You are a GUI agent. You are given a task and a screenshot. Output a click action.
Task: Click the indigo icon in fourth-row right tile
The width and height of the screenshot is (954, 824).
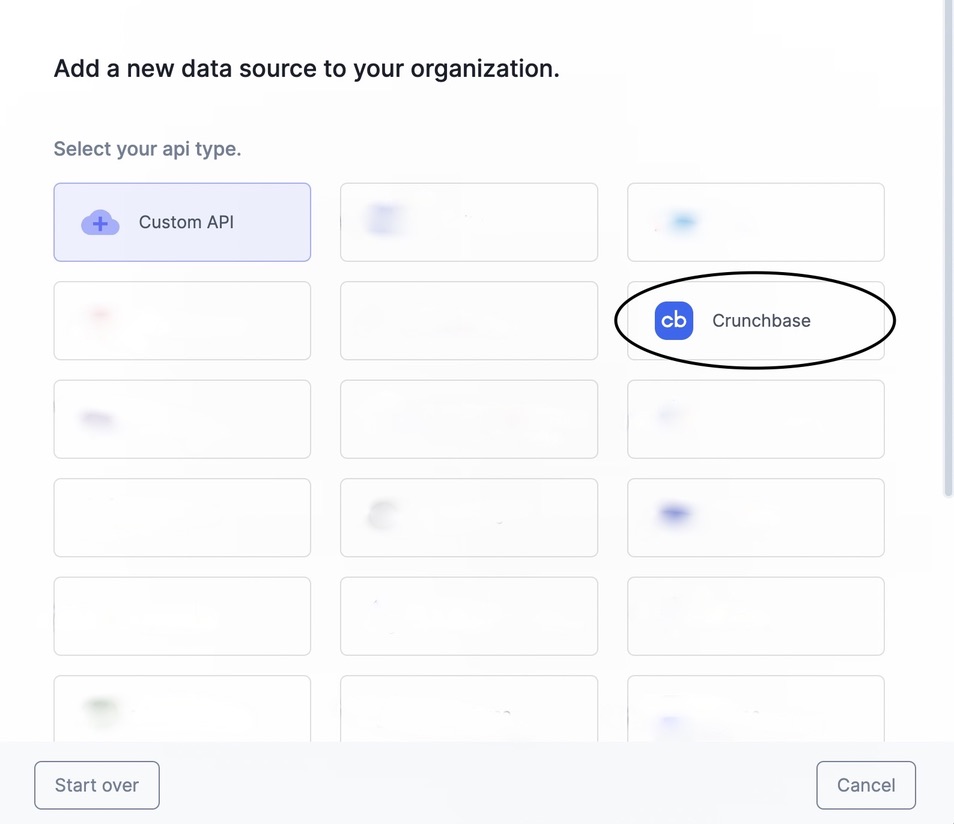[674, 513]
